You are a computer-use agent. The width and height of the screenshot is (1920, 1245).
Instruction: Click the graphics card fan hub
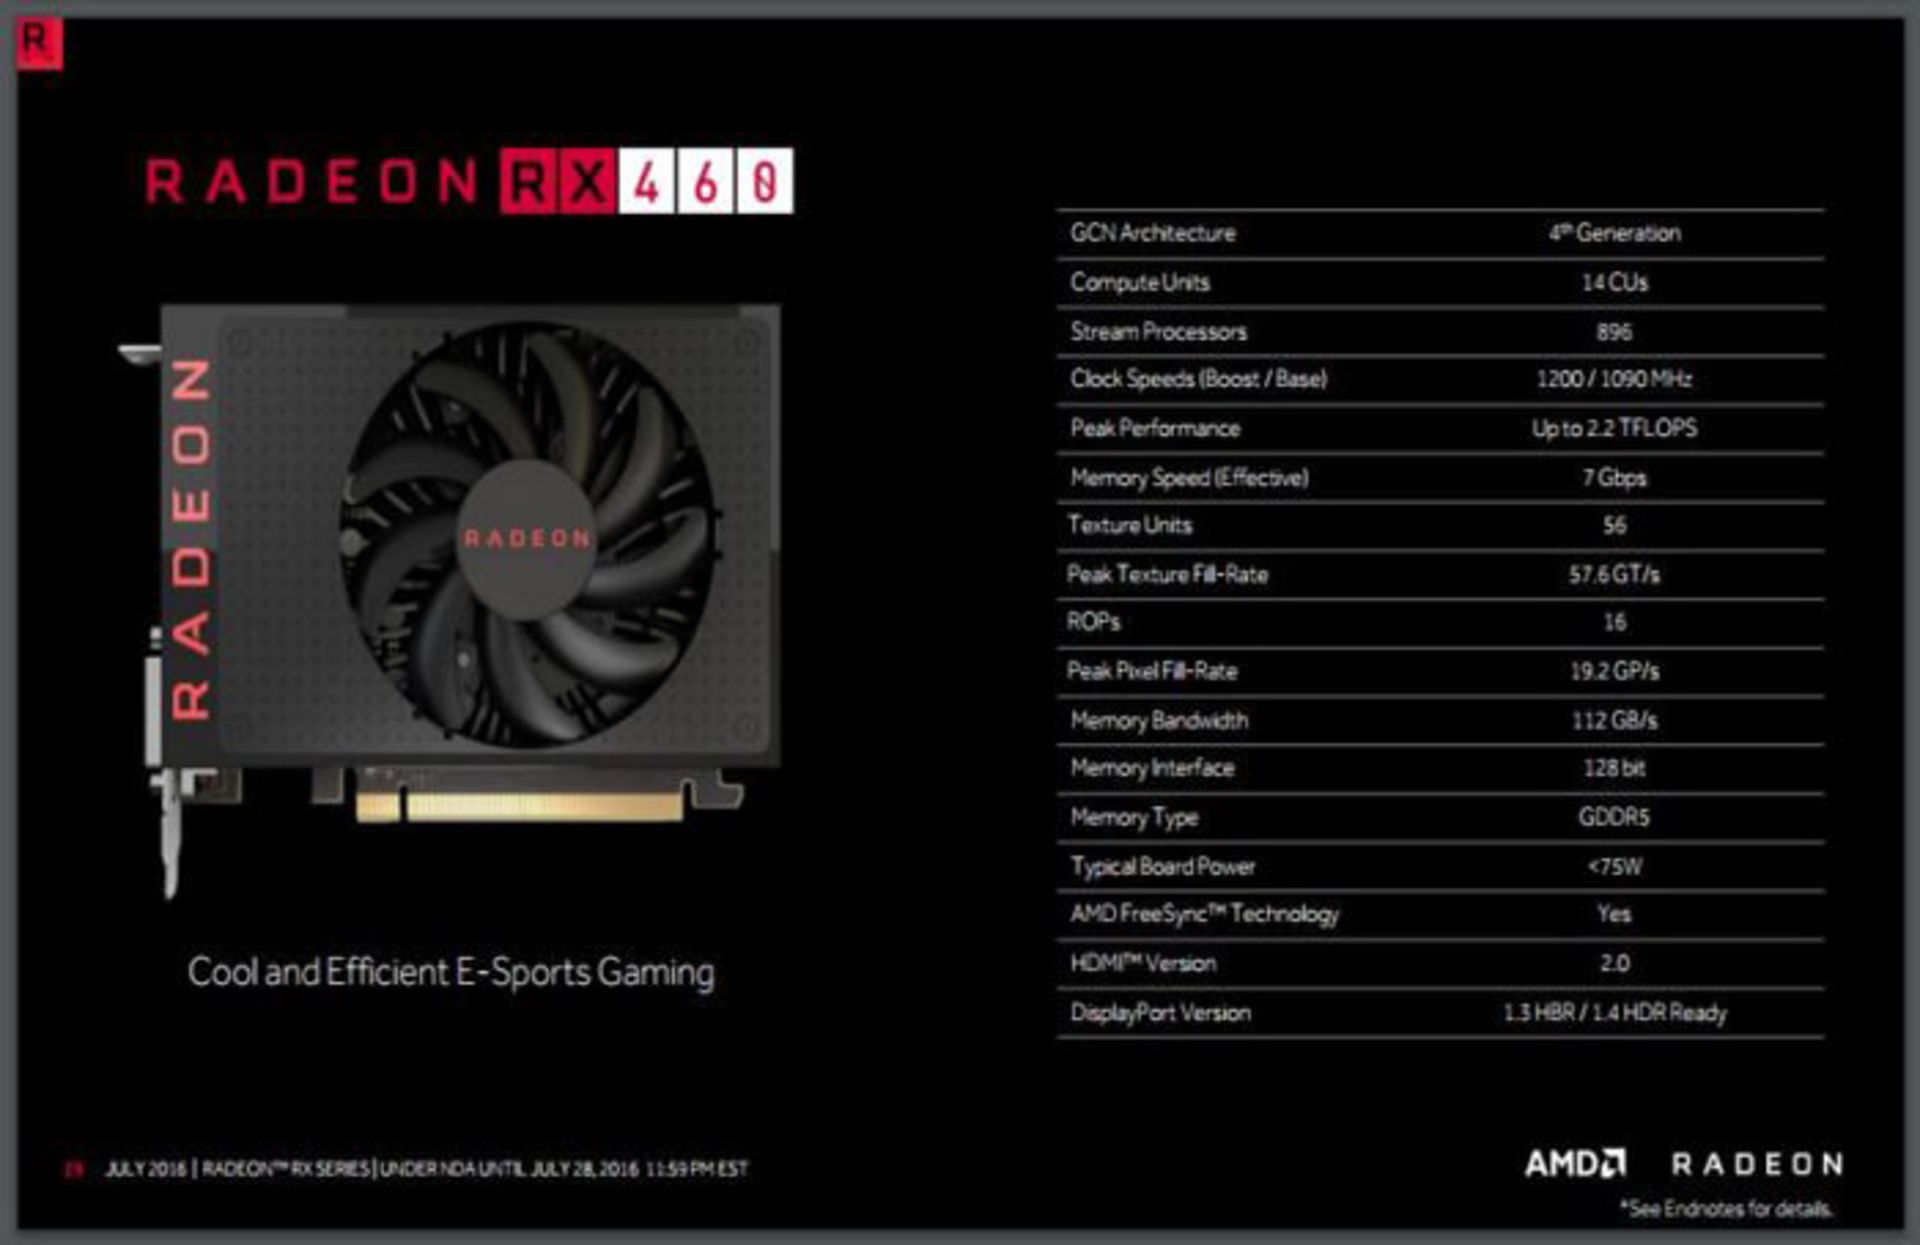coord(527,538)
